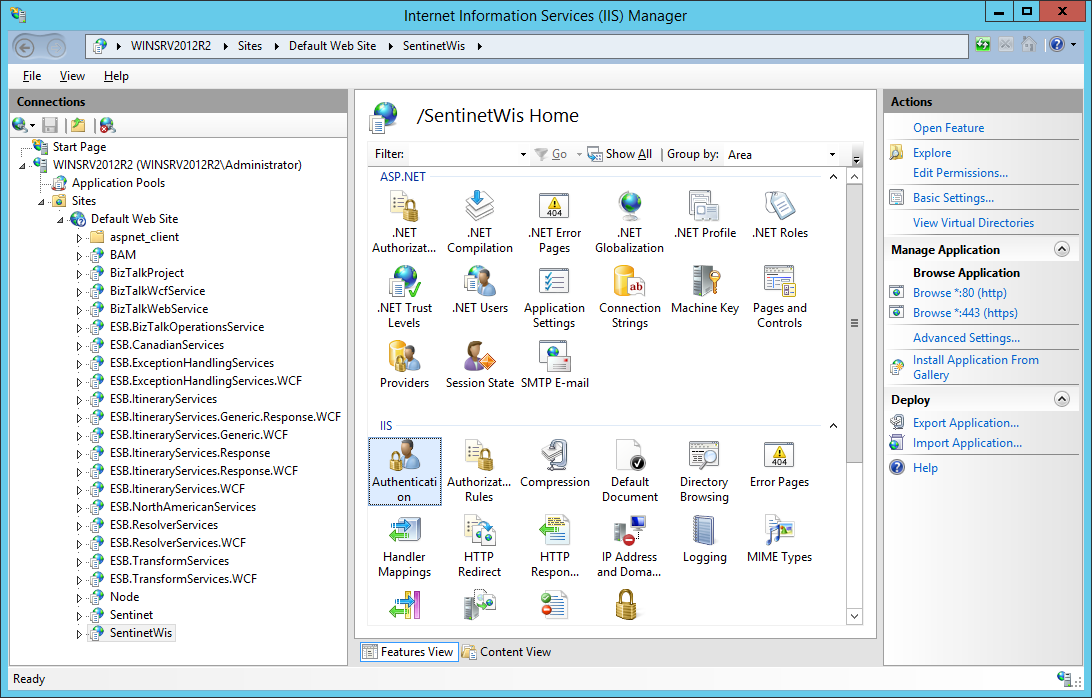Viewport: 1092px width, 698px height.
Task: Open IP Address and Domain Restrictions
Action: [x=630, y=546]
